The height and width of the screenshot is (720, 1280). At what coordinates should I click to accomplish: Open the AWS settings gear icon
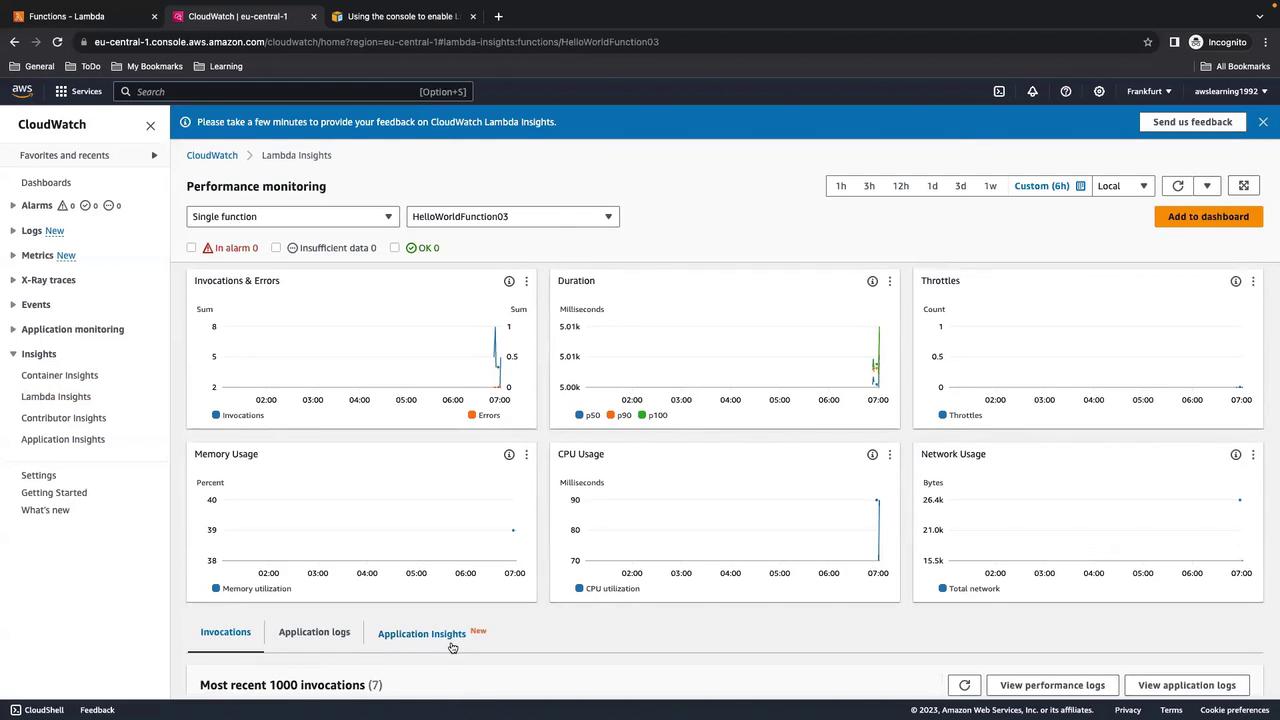pos(1099,91)
